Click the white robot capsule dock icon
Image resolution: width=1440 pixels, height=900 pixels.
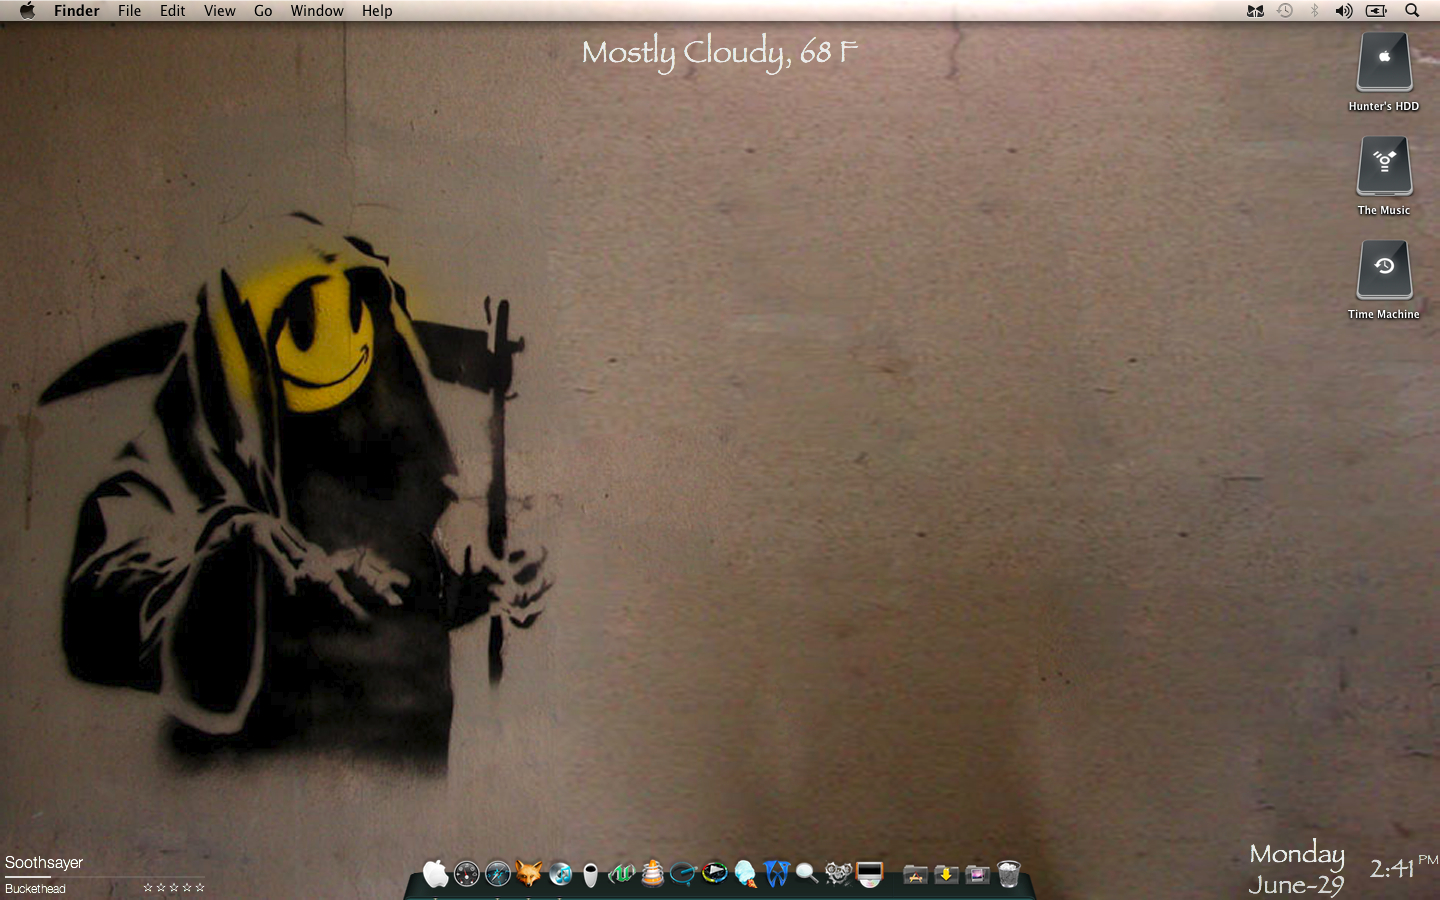pos(591,875)
